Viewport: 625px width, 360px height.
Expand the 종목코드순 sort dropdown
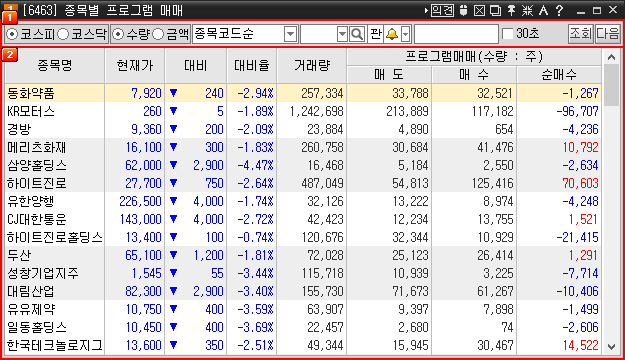[x=291, y=34]
